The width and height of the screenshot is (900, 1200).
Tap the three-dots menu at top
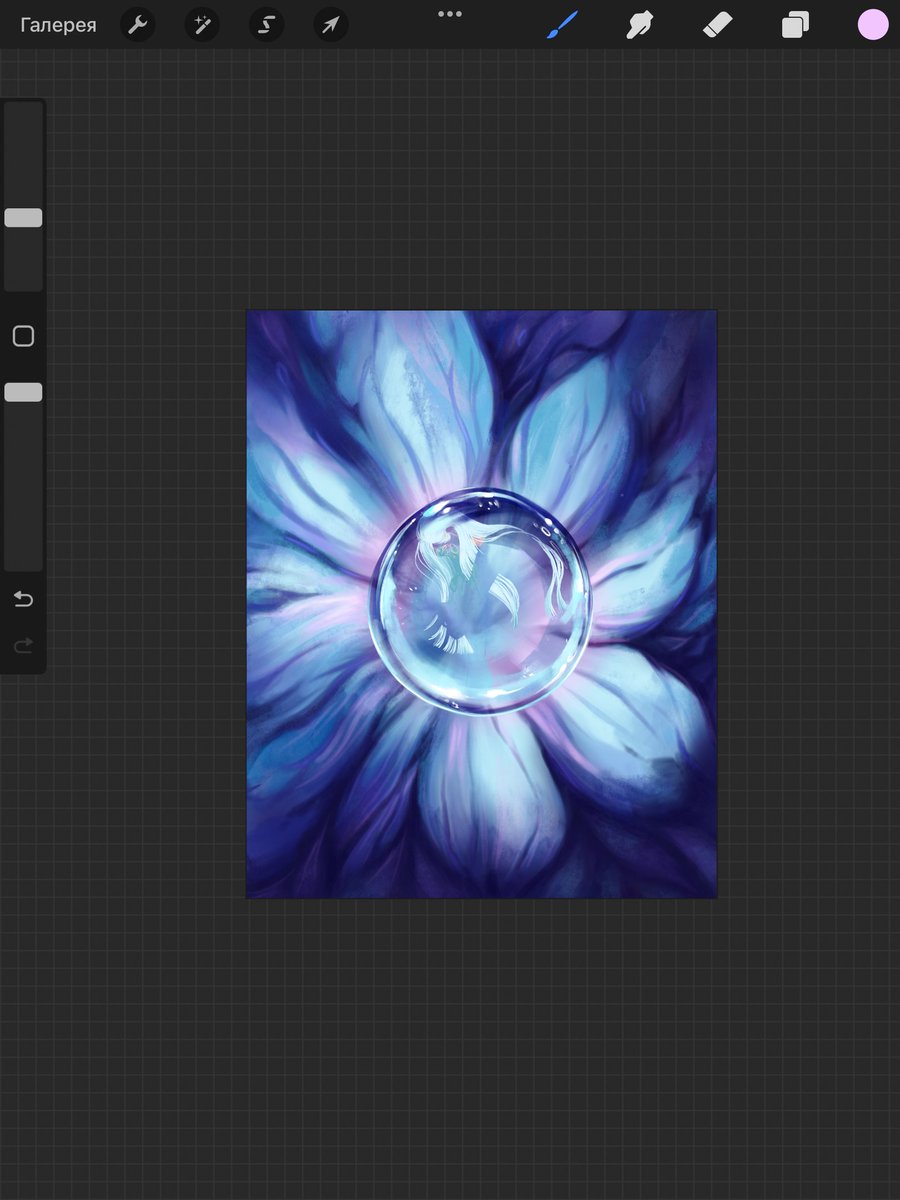click(x=450, y=14)
